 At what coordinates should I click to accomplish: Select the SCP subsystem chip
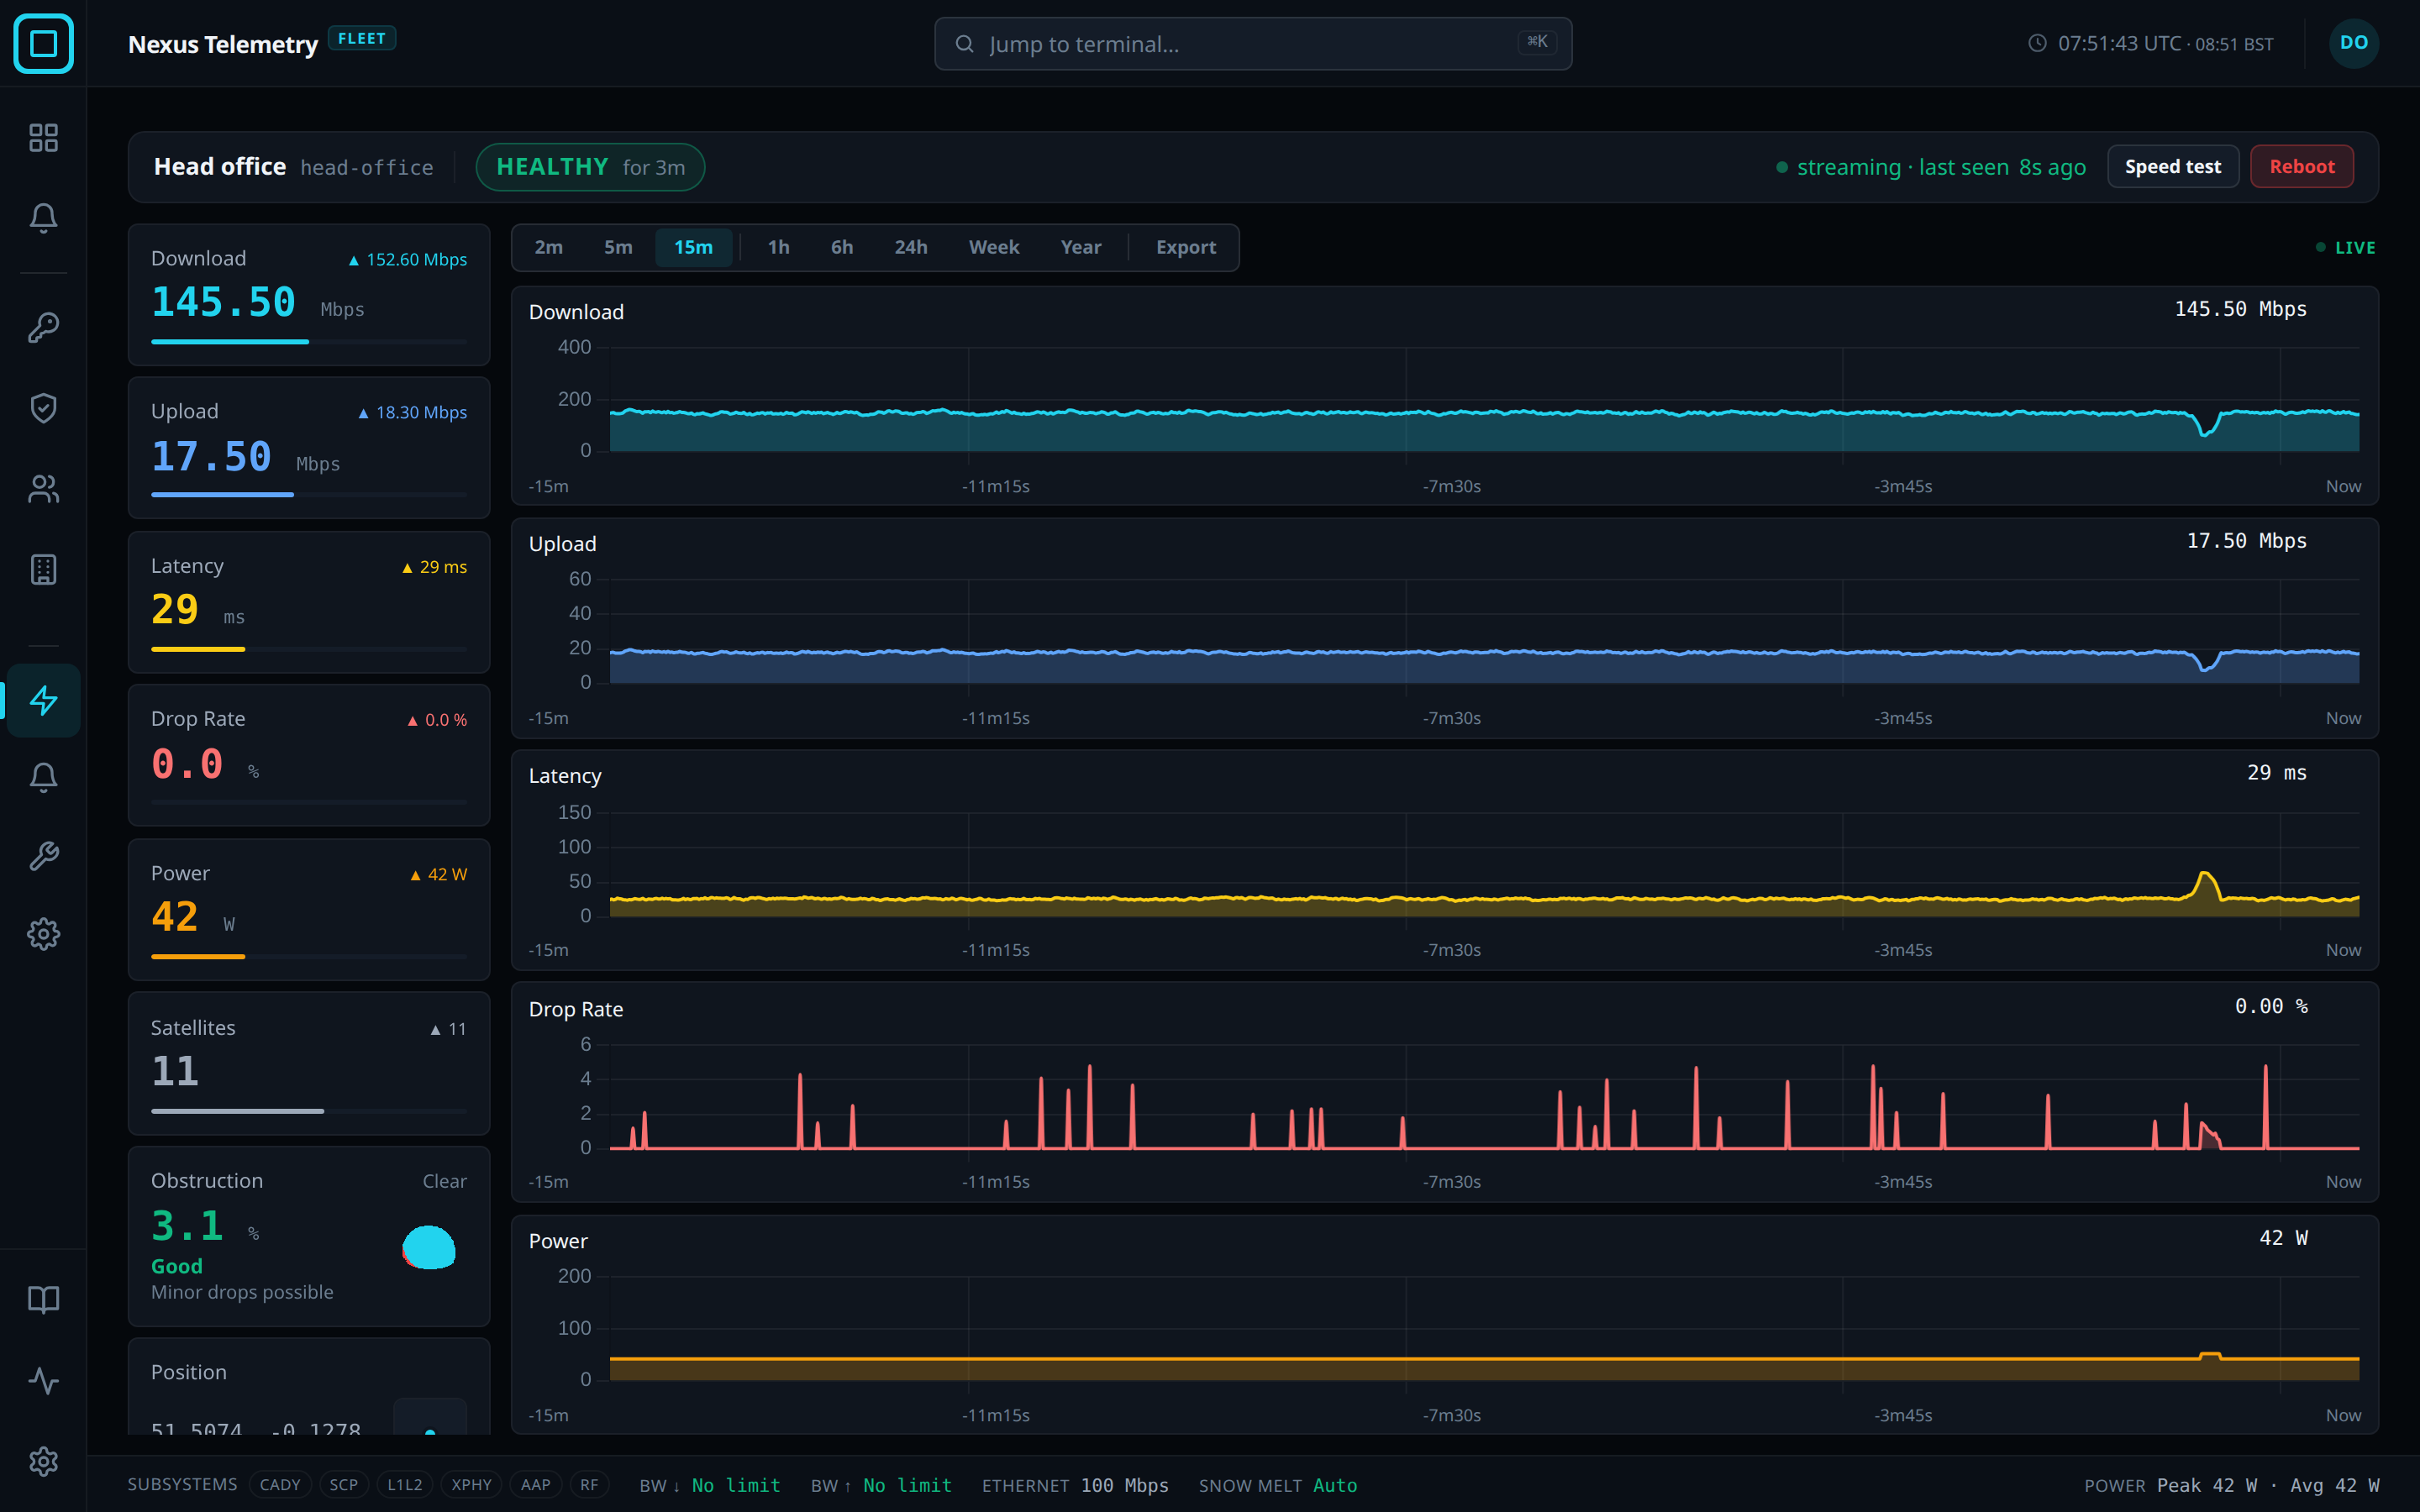pyautogui.click(x=344, y=1485)
